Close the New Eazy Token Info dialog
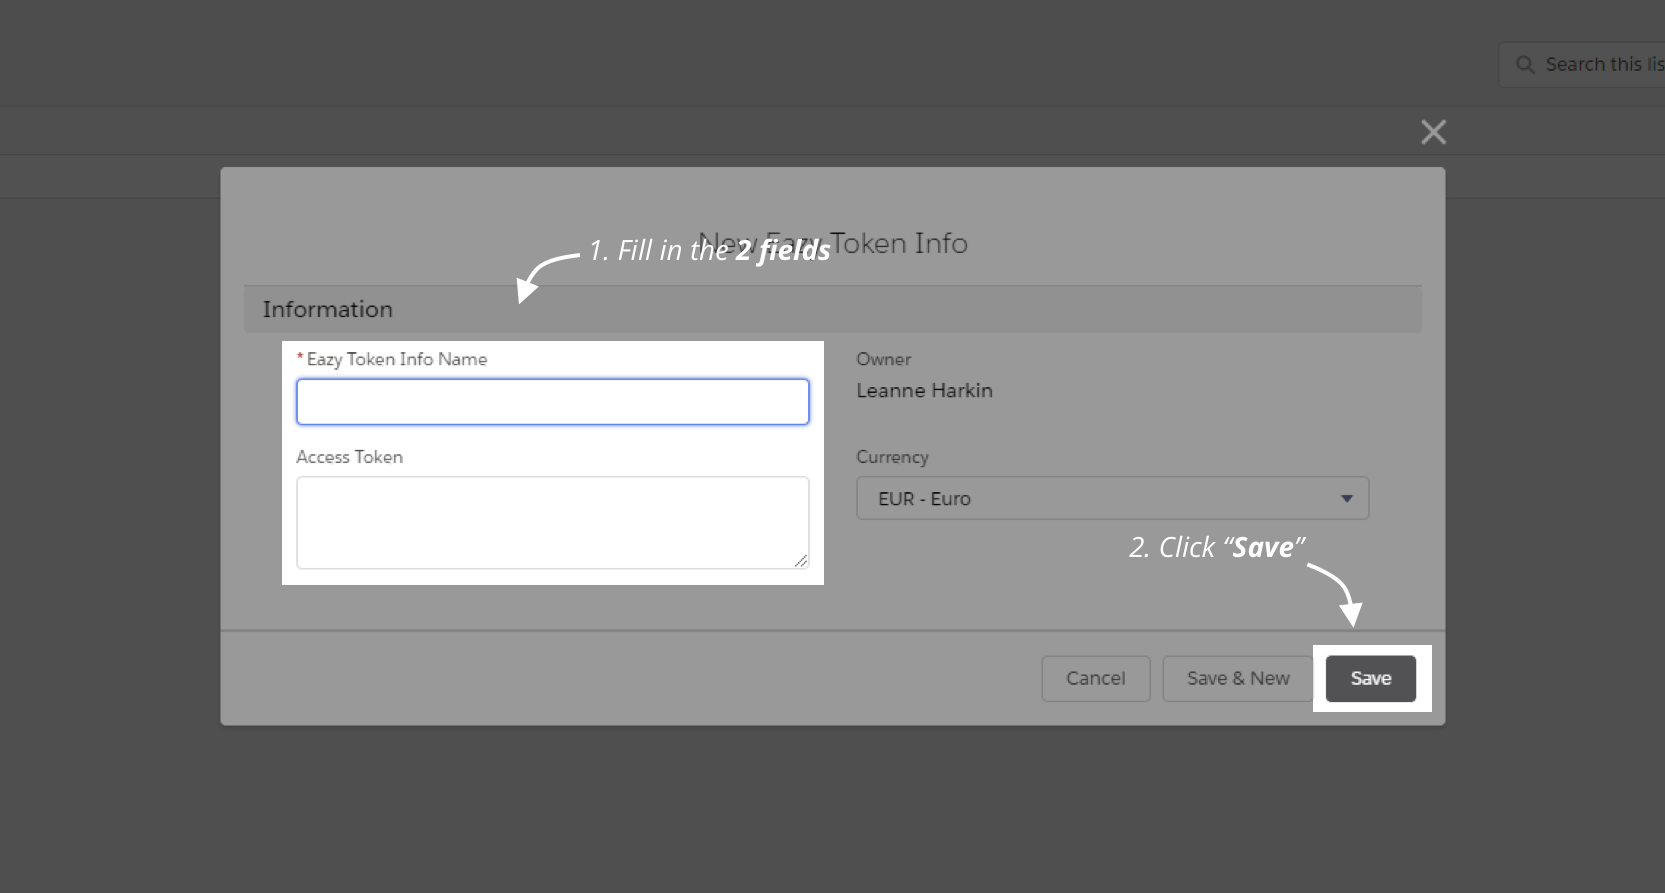1665x893 pixels. click(1433, 132)
